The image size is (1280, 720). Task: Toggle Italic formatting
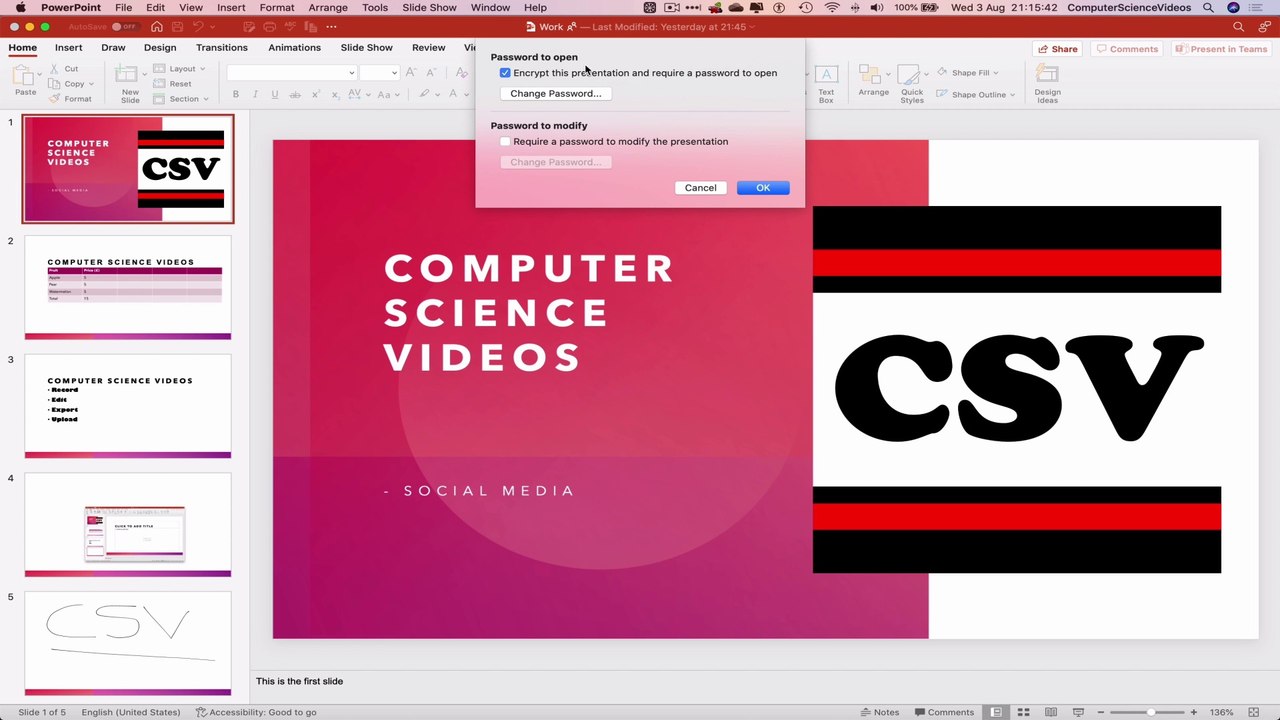click(255, 94)
